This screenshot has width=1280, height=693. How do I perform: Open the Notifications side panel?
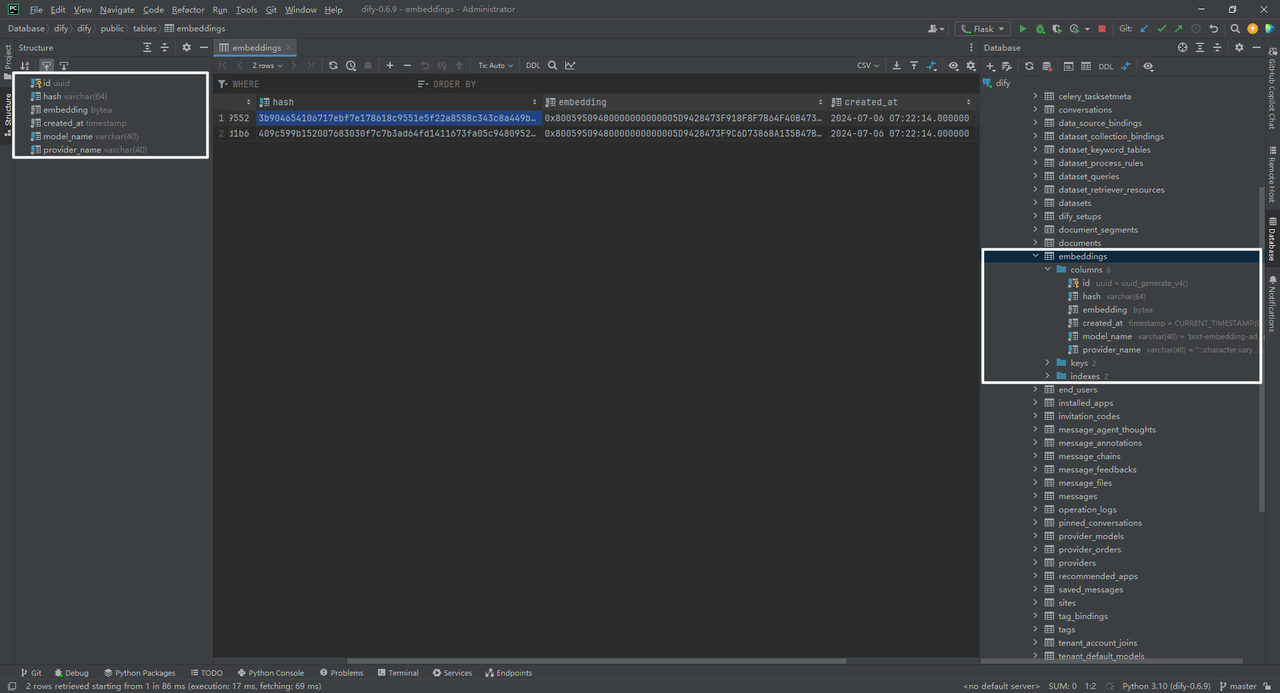tap(1272, 304)
